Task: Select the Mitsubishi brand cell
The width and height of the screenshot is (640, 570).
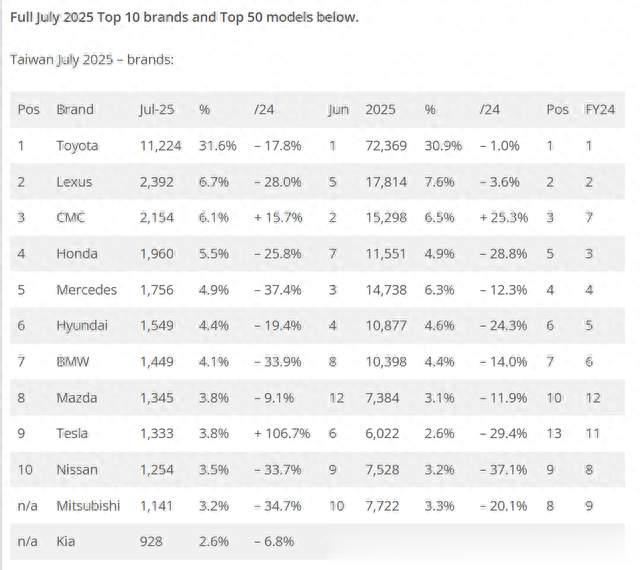Action: point(88,505)
